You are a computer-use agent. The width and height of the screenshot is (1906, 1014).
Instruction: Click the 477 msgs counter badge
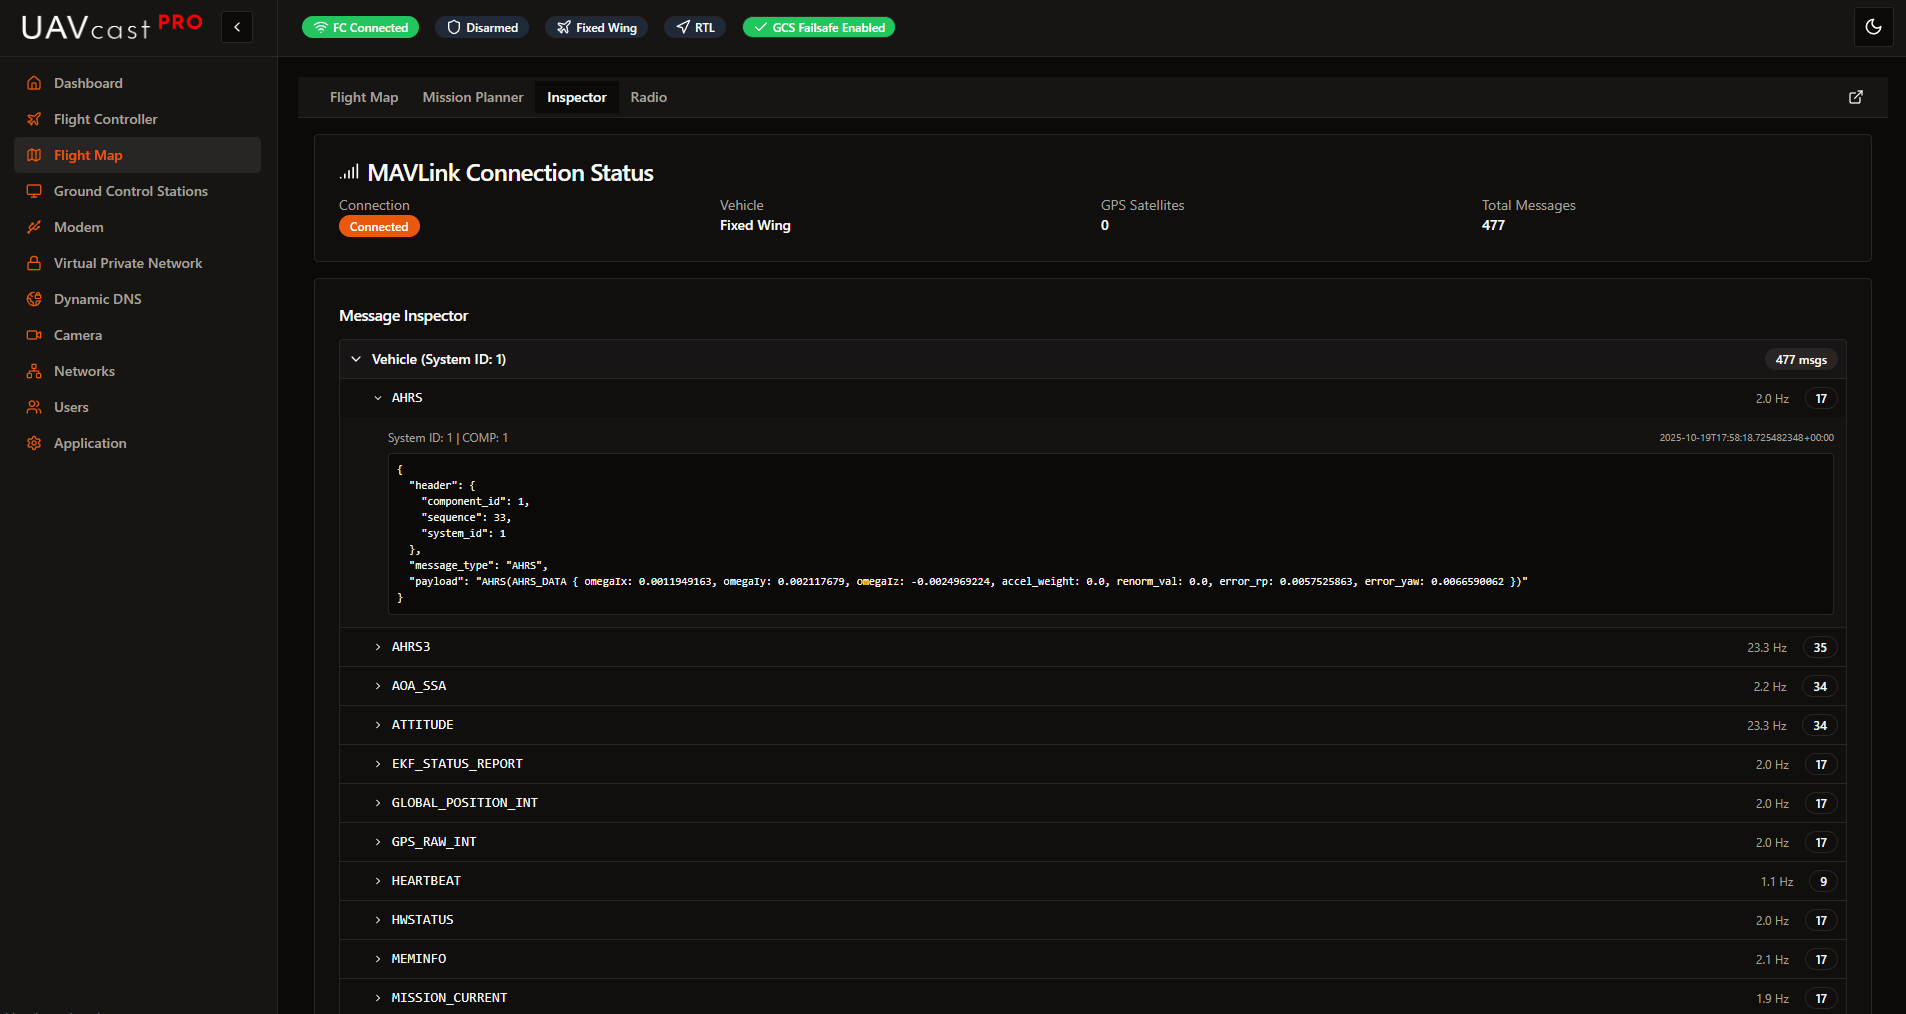pyautogui.click(x=1801, y=359)
